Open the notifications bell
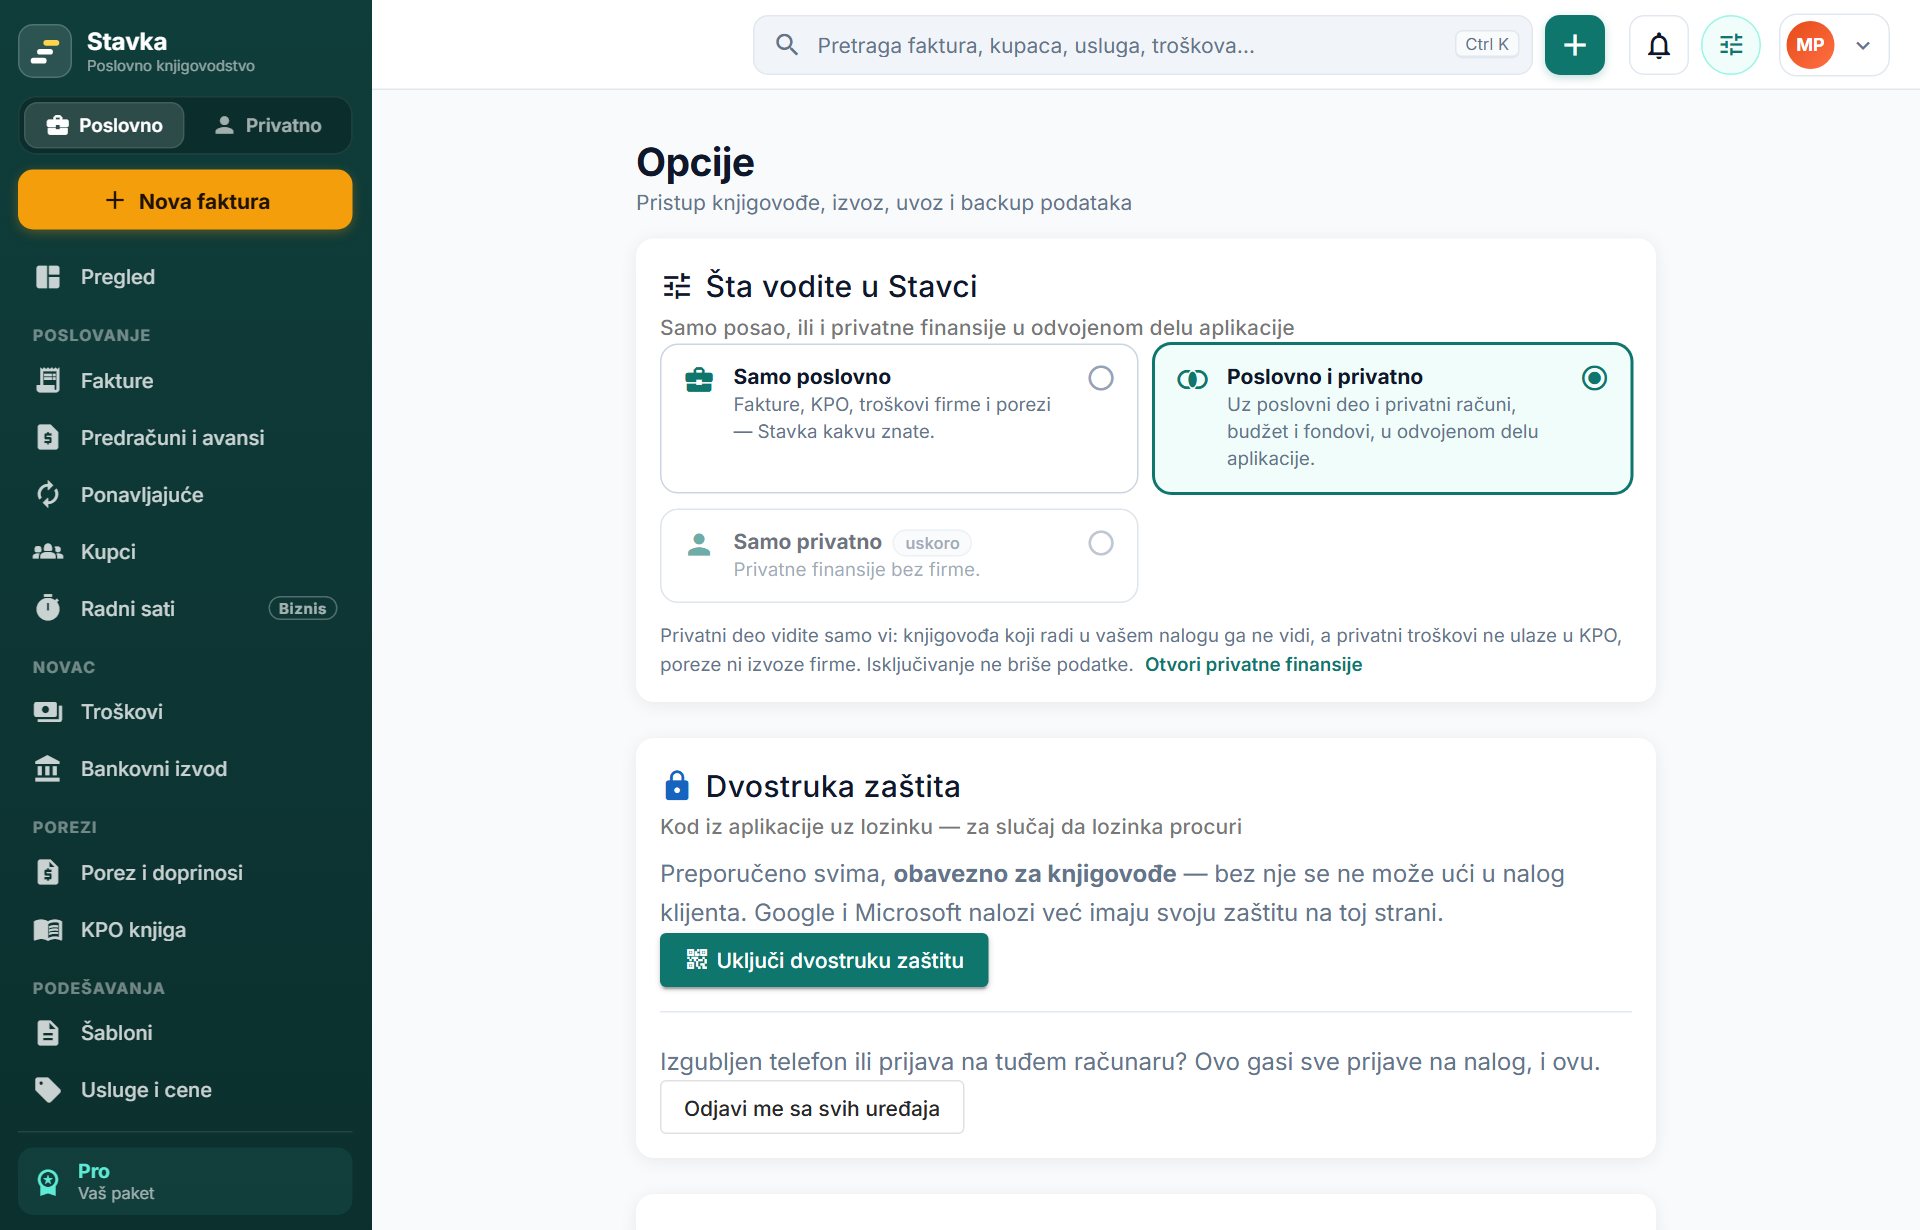The height and width of the screenshot is (1230, 1920). [1658, 45]
